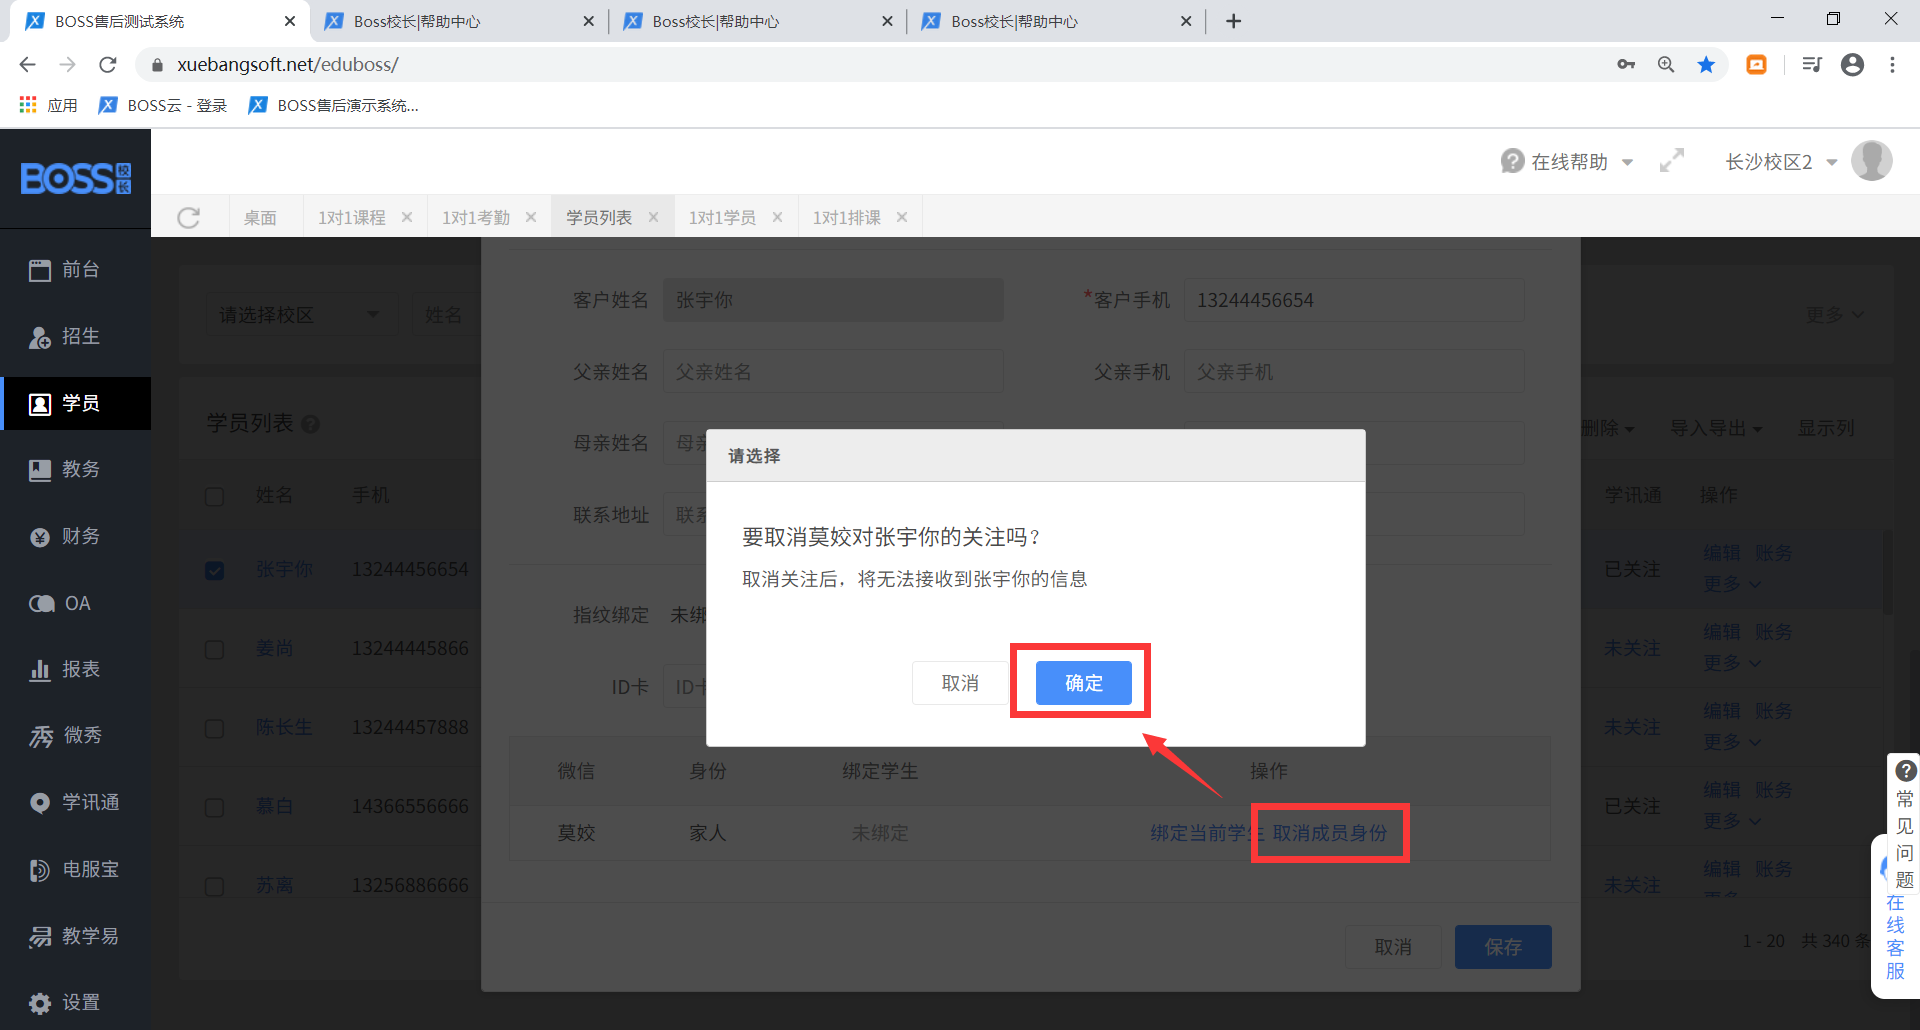Screen dimensions: 1920x1030
Task: Switch to the 1对1学员 tab
Action: (x=722, y=218)
